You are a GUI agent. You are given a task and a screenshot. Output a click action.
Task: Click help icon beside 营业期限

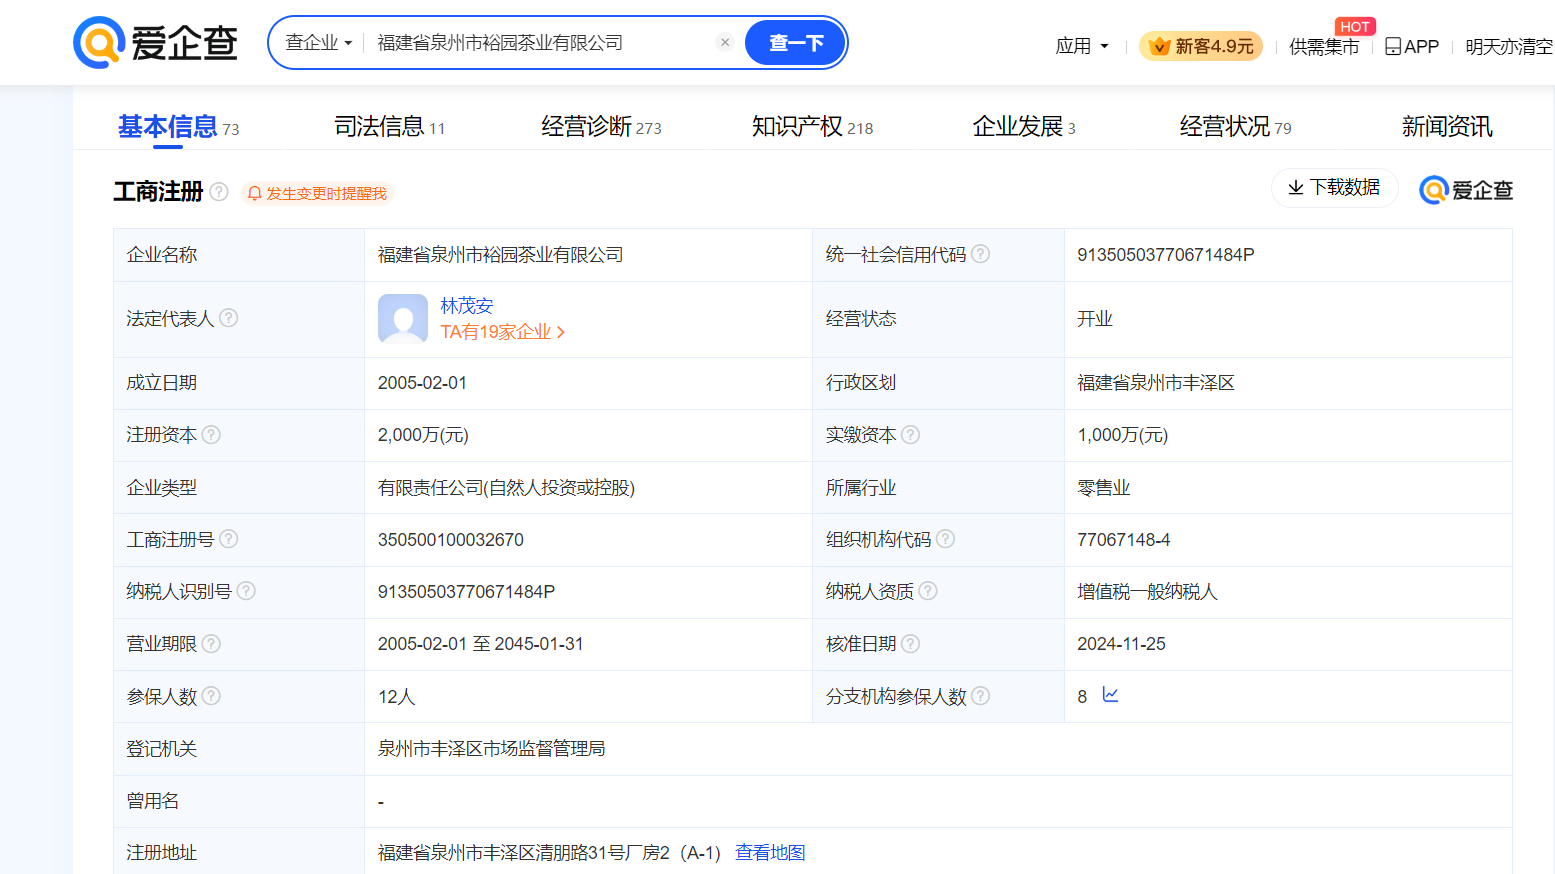[211, 644]
